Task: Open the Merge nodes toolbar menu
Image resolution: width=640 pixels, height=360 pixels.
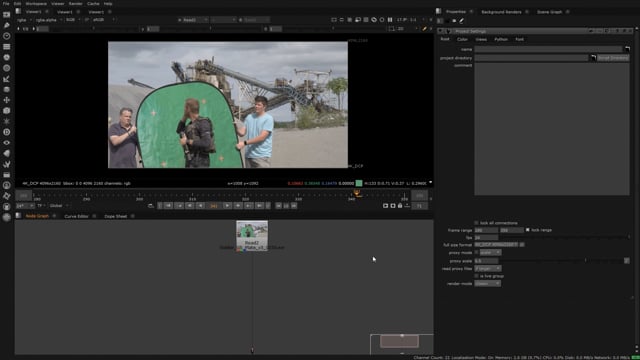Action: pyautogui.click(x=7, y=89)
